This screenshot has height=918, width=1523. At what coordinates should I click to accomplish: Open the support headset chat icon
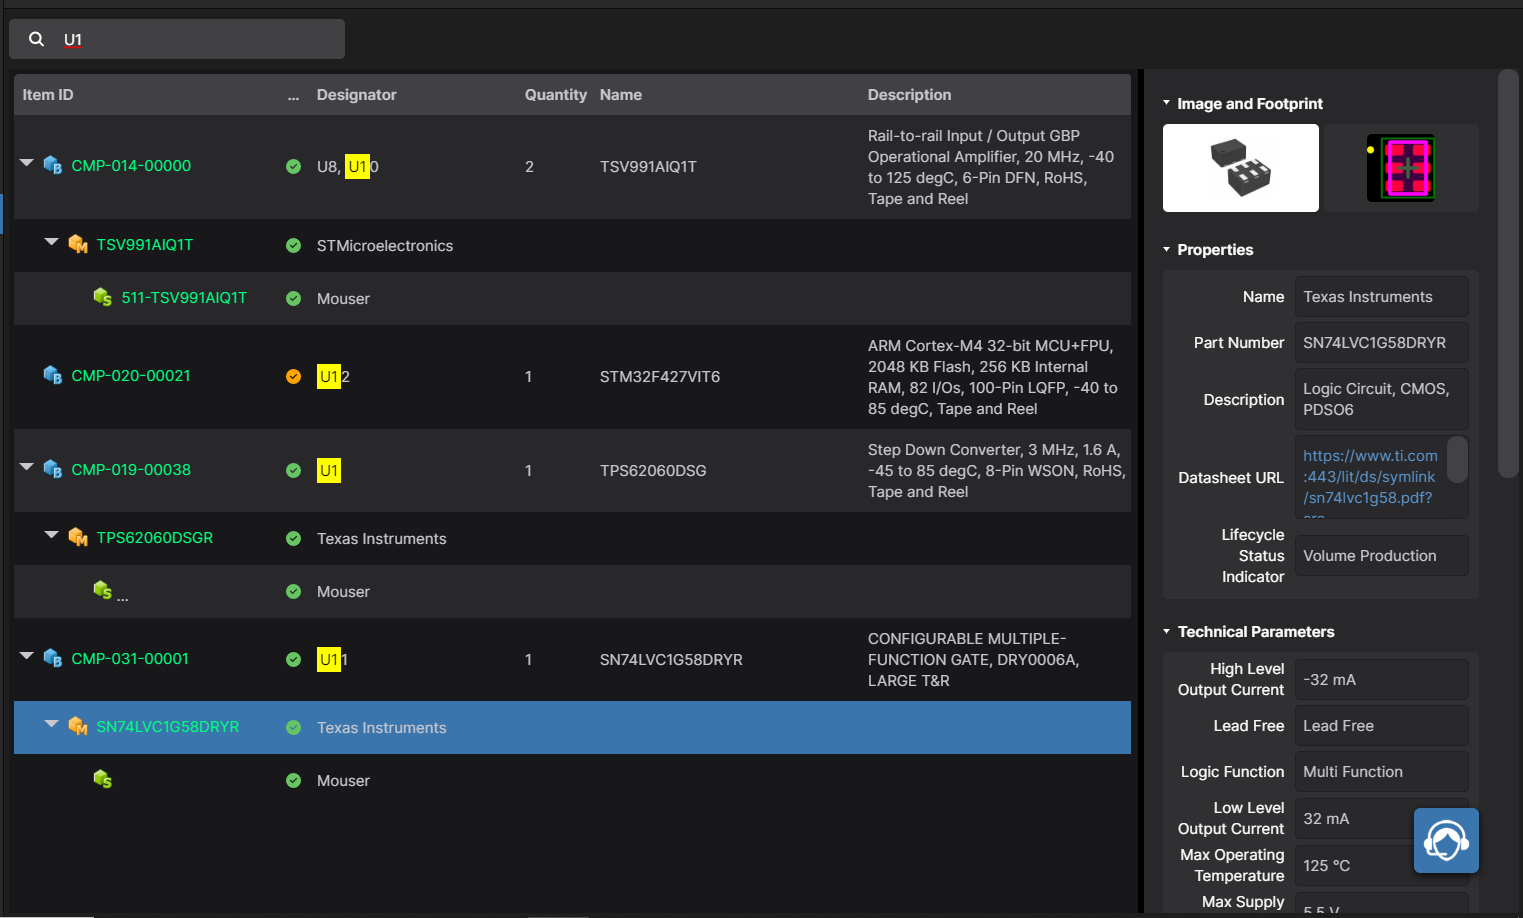[1446, 841]
